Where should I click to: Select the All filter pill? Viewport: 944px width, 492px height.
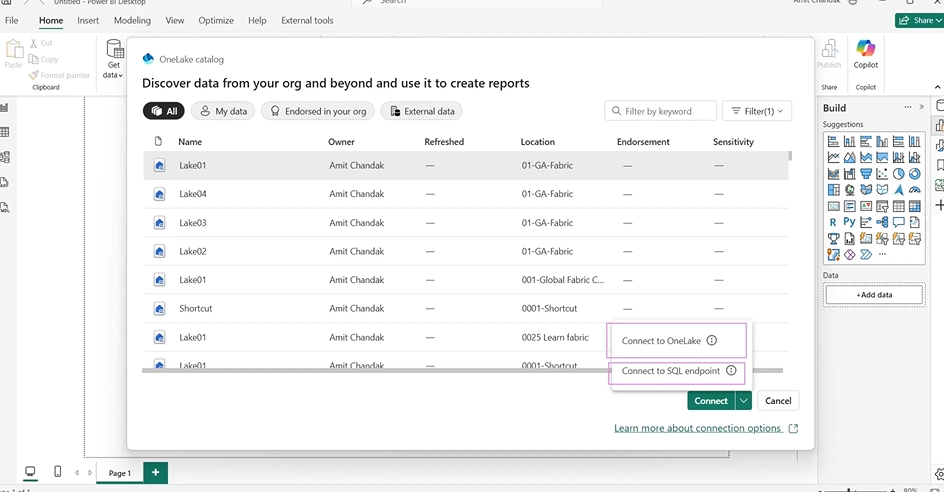coord(164,111)
